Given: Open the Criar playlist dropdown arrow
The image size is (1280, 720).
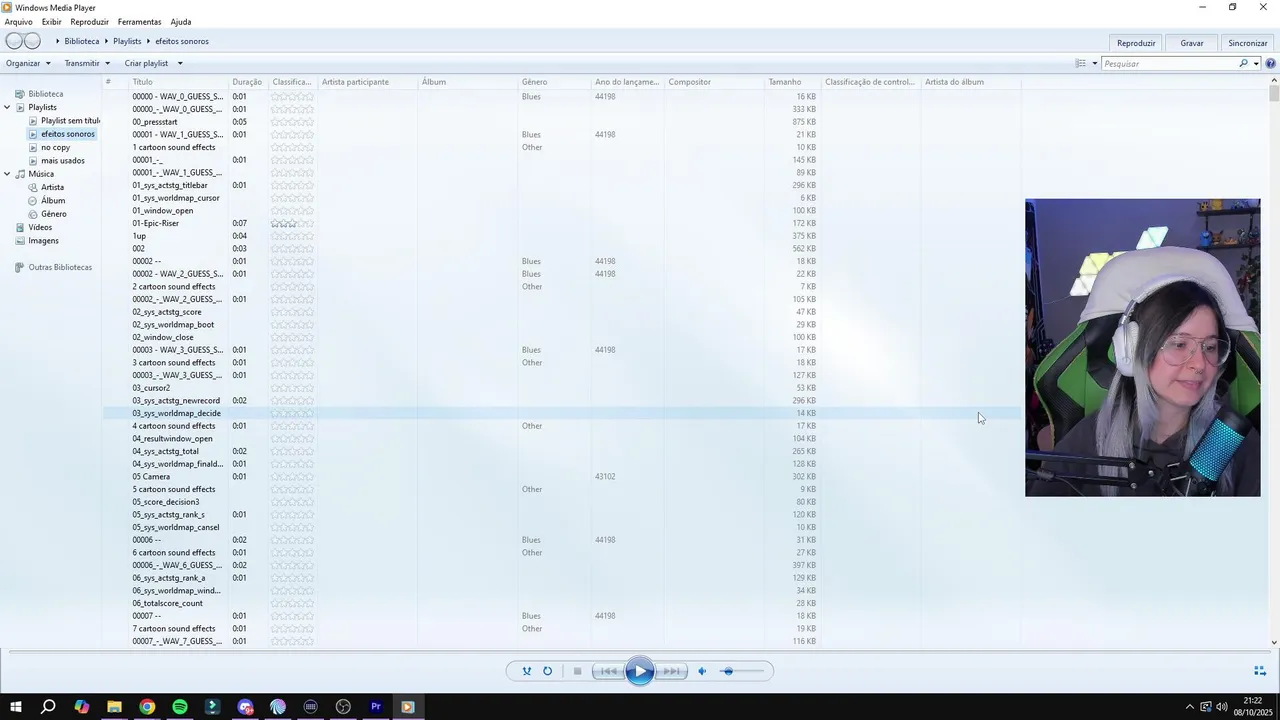Looking at the screenshot, I should click(180, 63).
